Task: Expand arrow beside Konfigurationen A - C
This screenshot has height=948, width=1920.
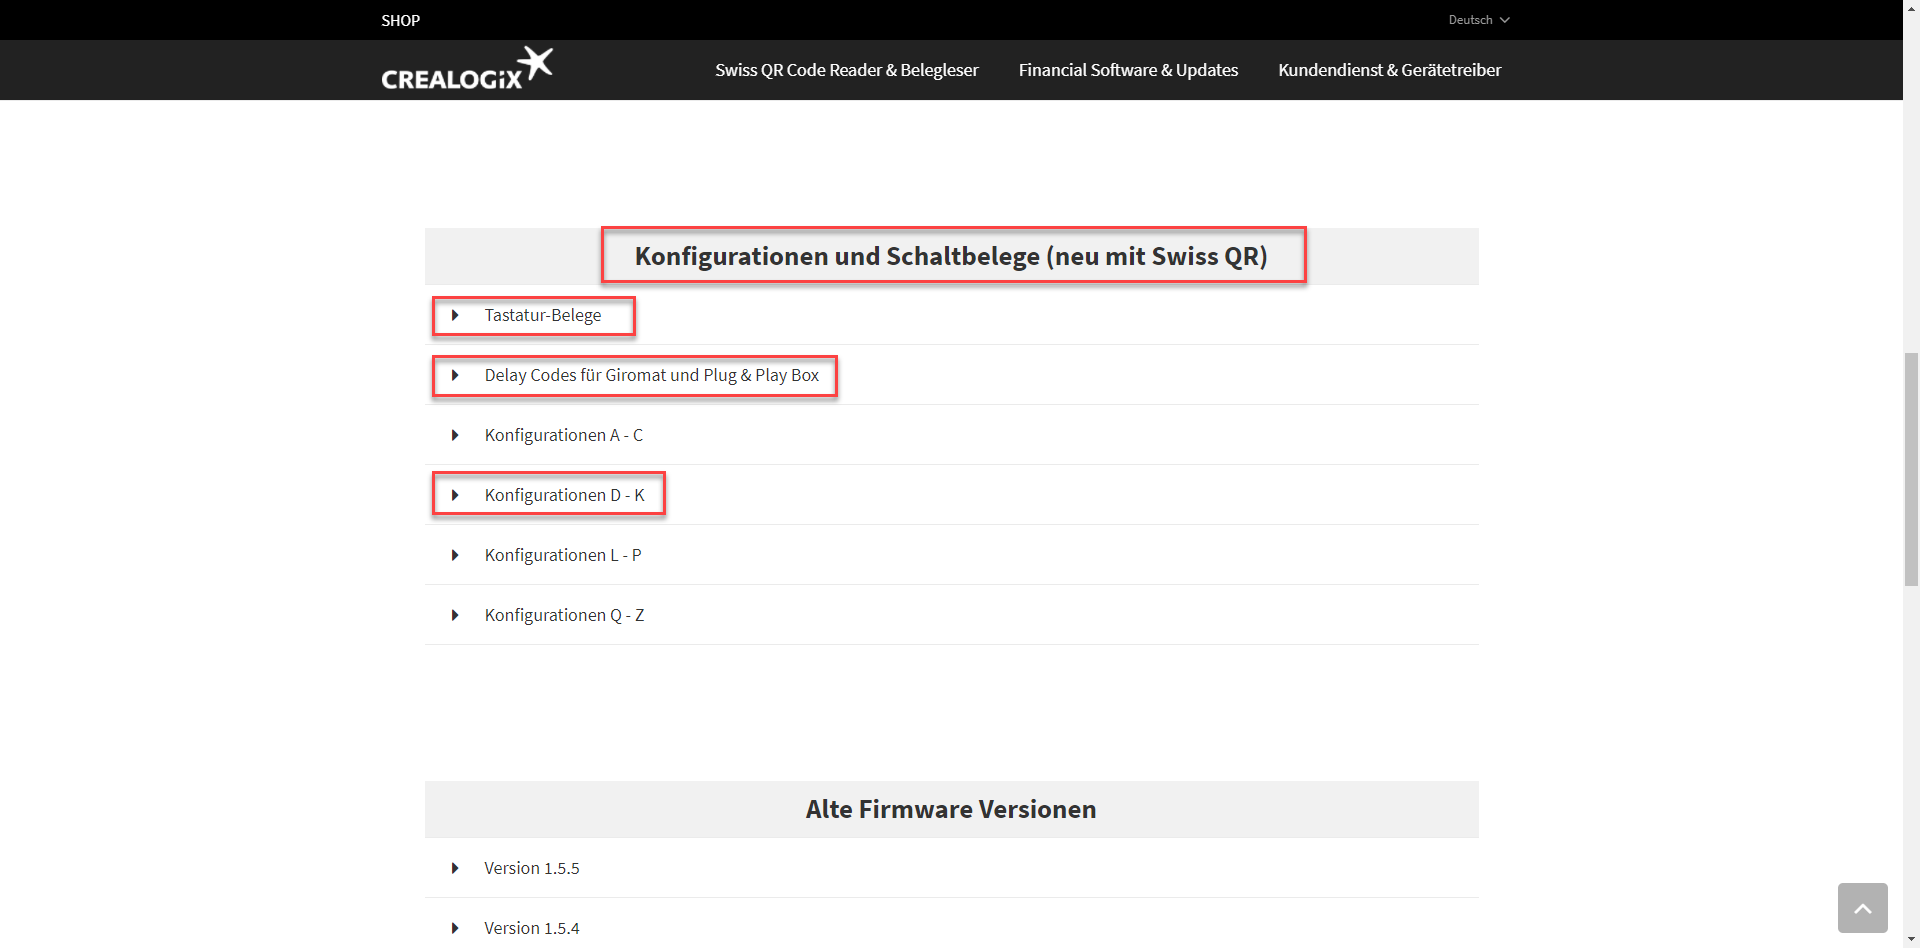Action: pos(455,435)
